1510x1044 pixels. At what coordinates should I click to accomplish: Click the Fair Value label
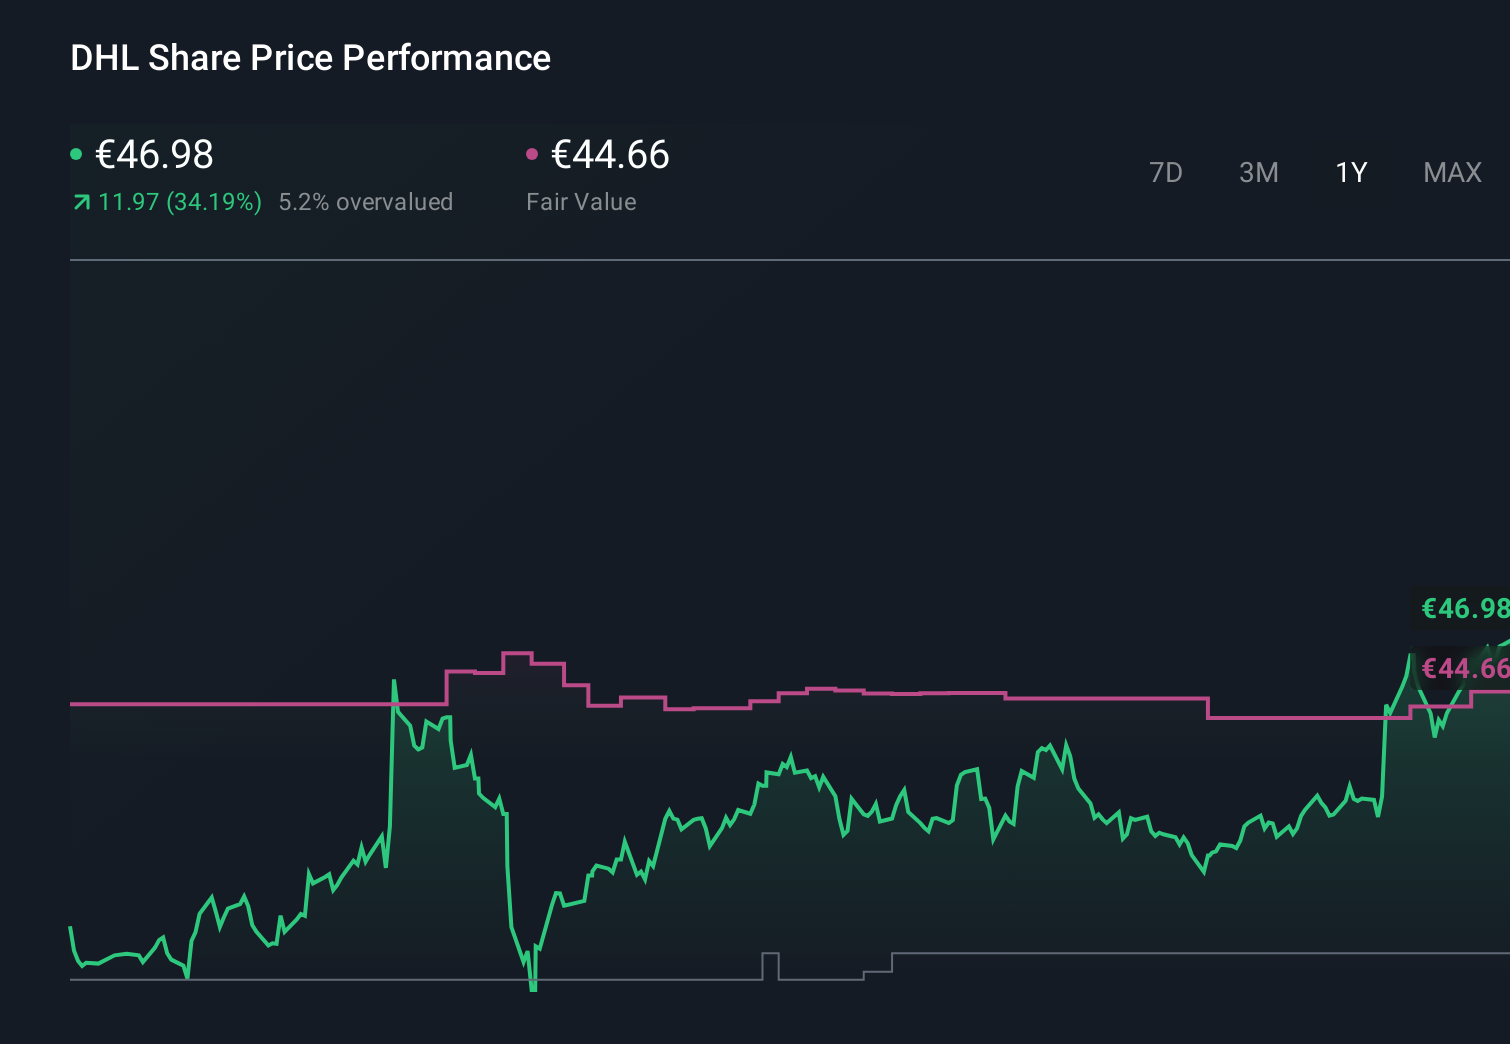pyautogui.click(x=581, y=202)
